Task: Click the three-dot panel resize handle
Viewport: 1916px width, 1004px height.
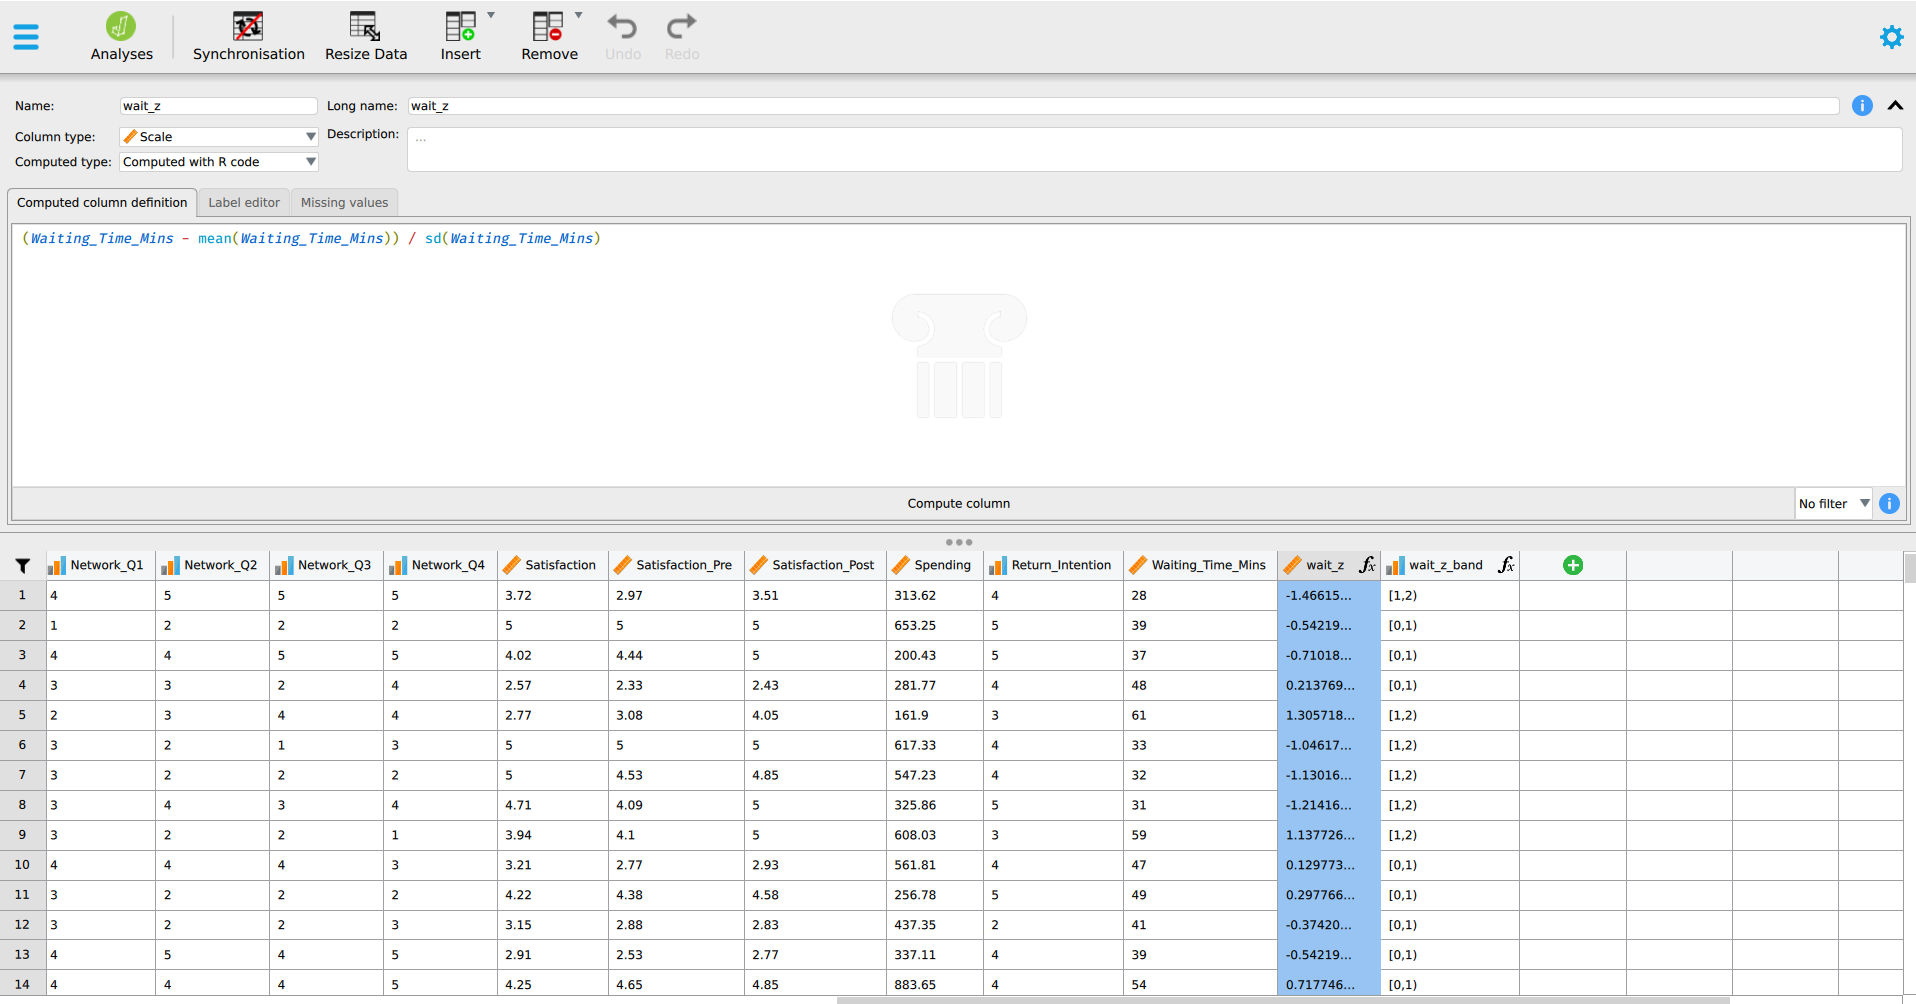Action: click(958, 542)
